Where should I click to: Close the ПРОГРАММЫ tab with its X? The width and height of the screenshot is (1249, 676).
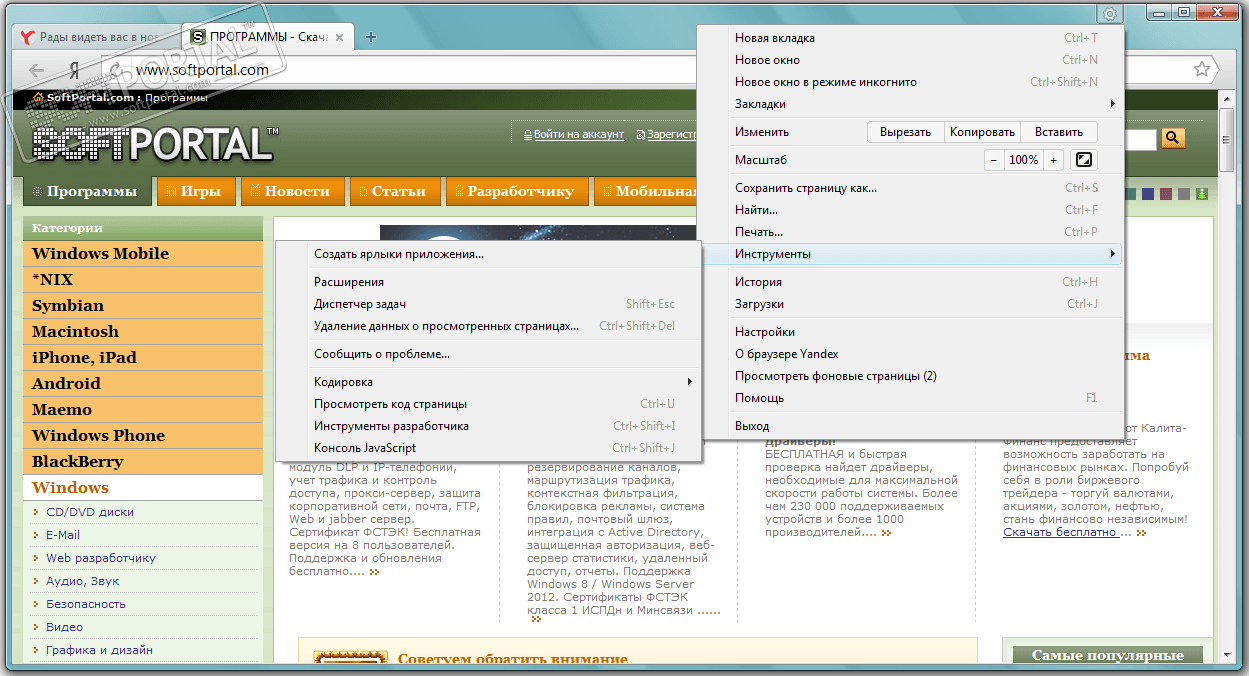point(340,37)
